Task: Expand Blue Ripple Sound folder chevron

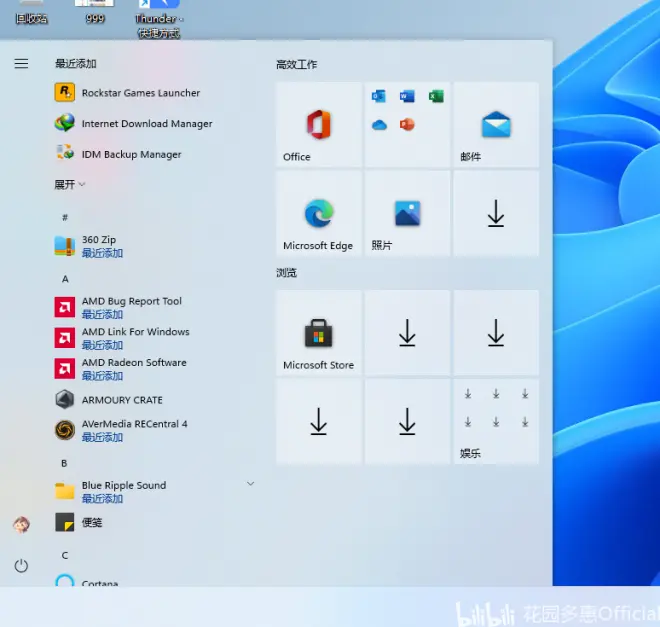Action: 250,484
